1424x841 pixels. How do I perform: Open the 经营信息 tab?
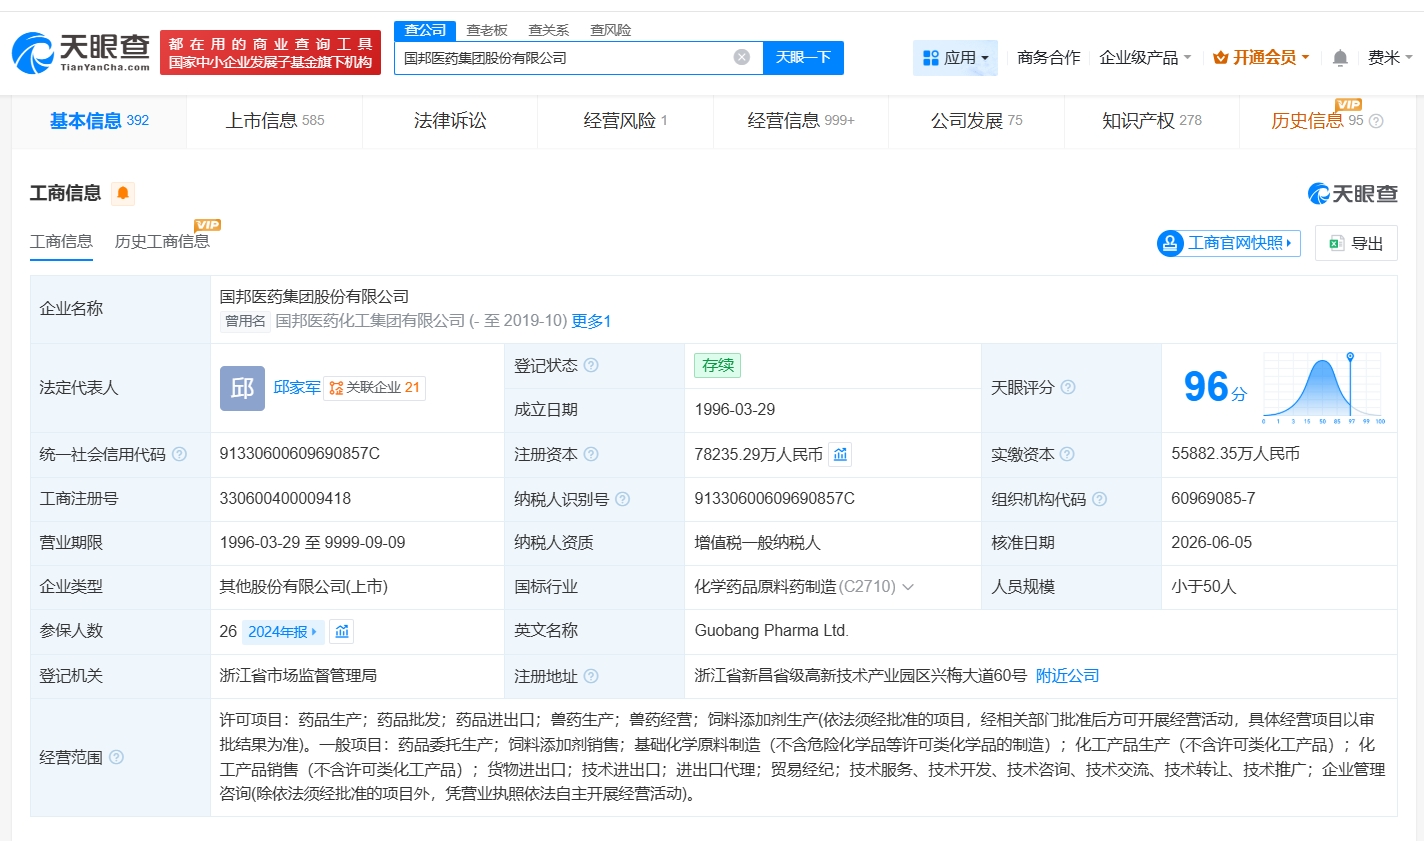801,121
